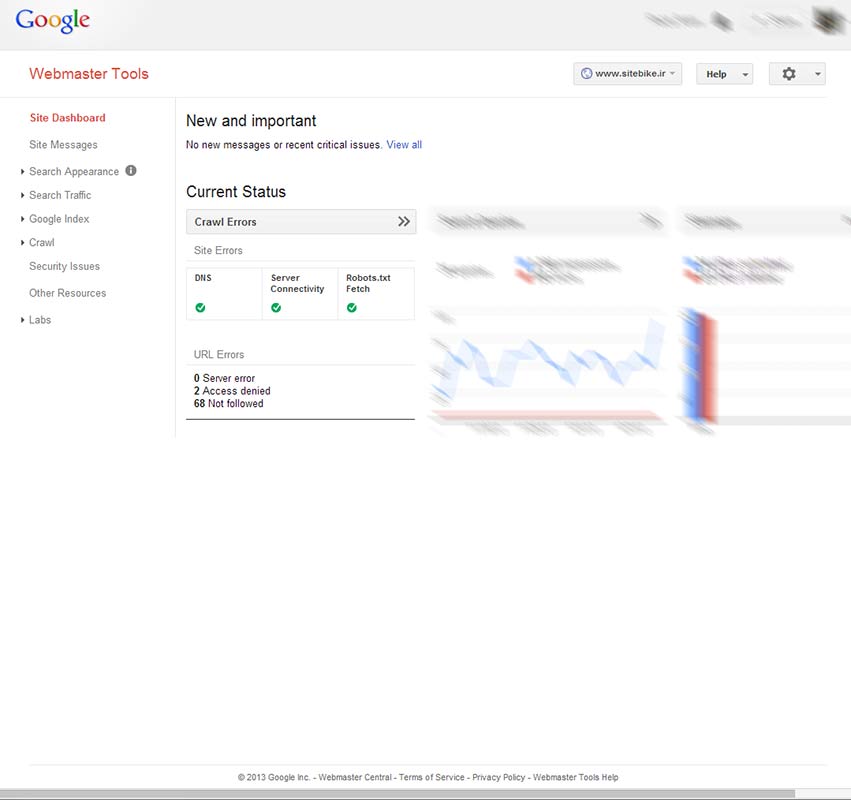Click the Robots.txt Fetch green checkmark
The height and width of the screenshot is (800, 851).
(352, 308)
